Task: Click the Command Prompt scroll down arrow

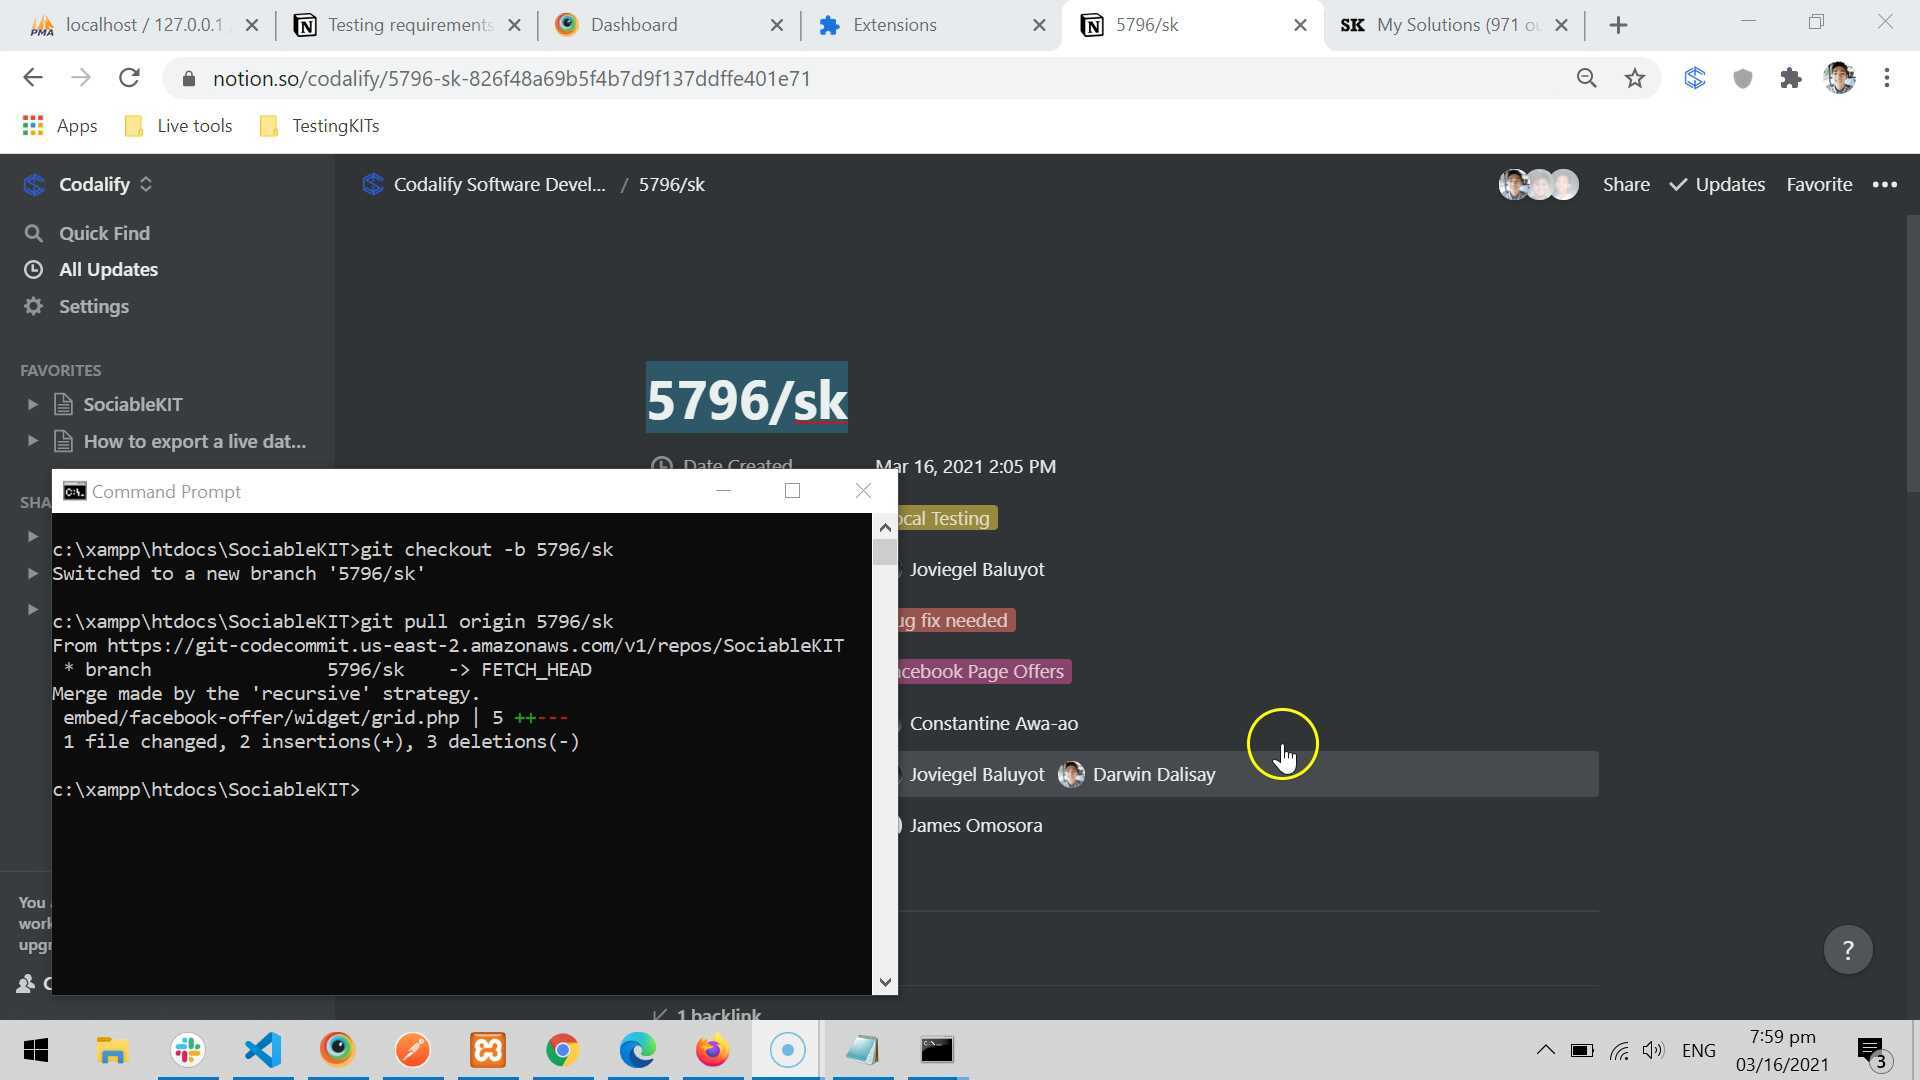Action: coord(884,982)
